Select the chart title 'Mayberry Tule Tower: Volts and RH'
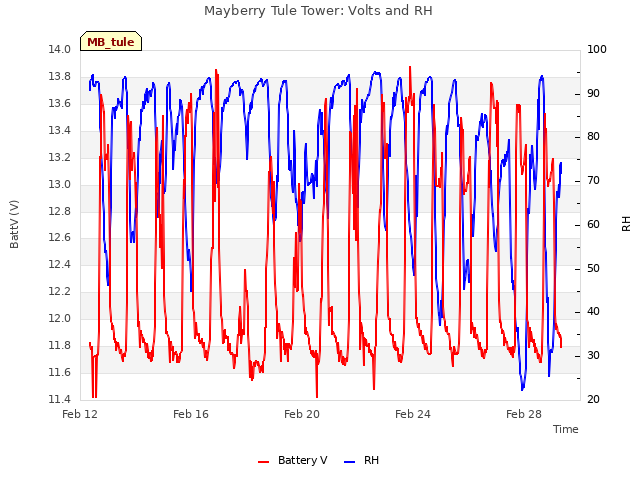Image resolution: width=640 pixels, height=480 pixels. click(318, 11)
